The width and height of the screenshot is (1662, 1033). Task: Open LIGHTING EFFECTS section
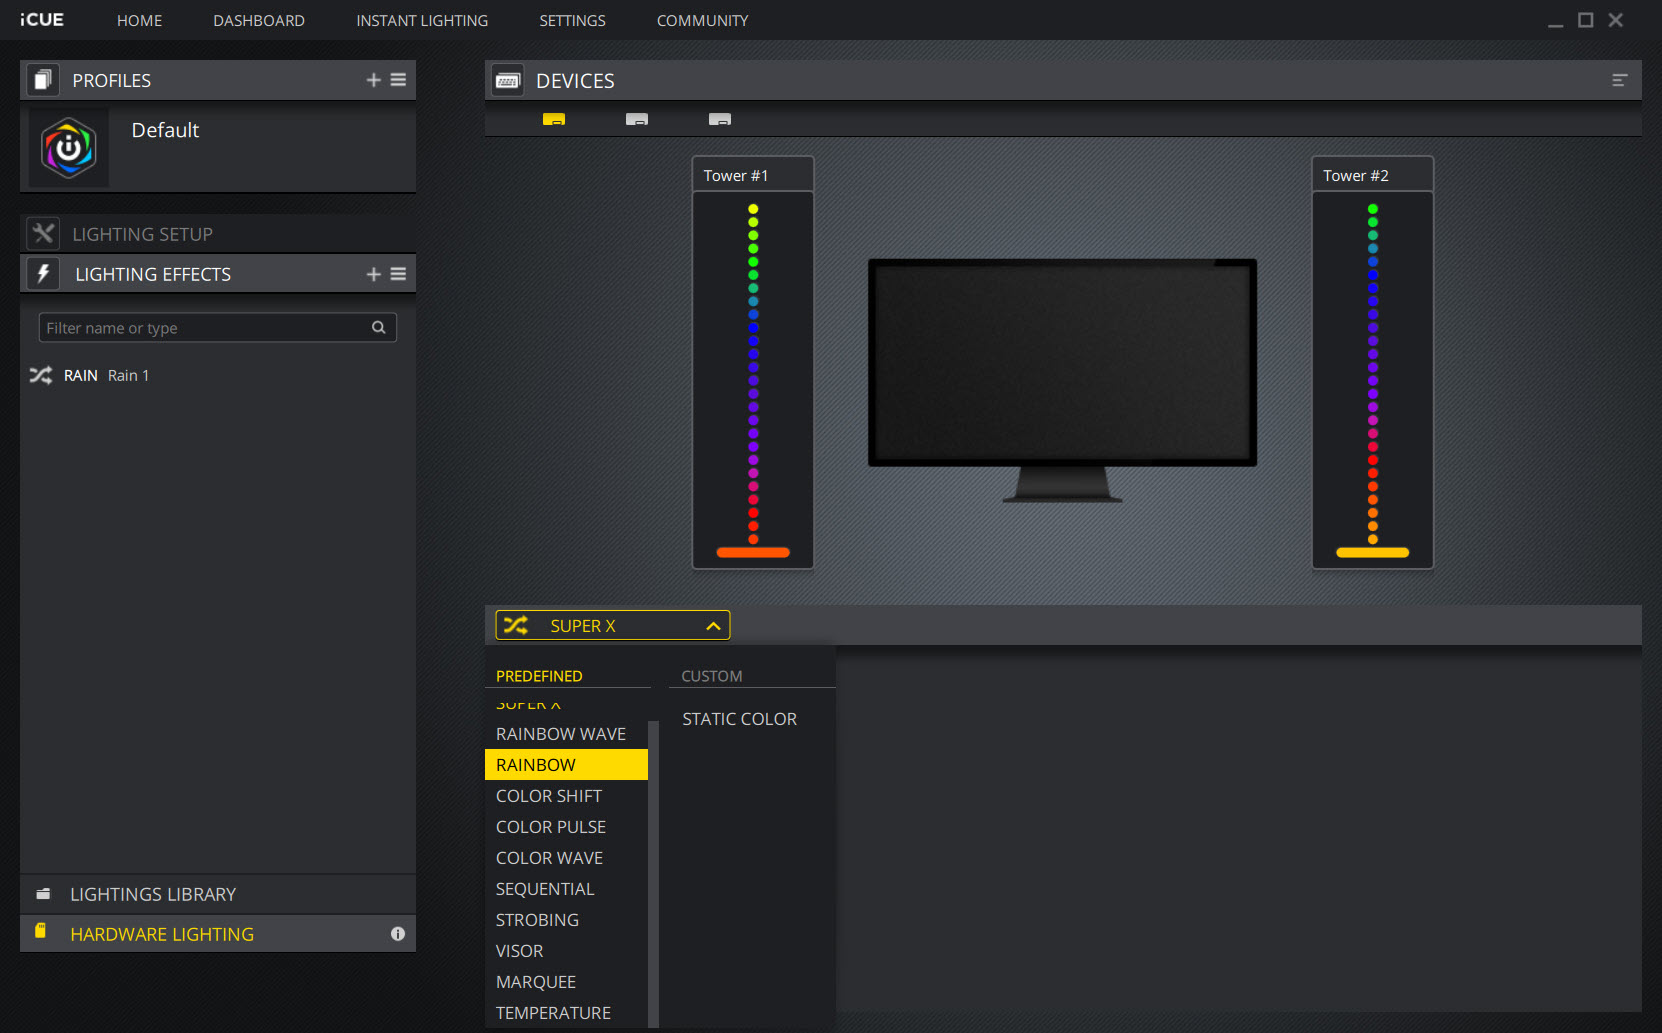tap(153, 274)
